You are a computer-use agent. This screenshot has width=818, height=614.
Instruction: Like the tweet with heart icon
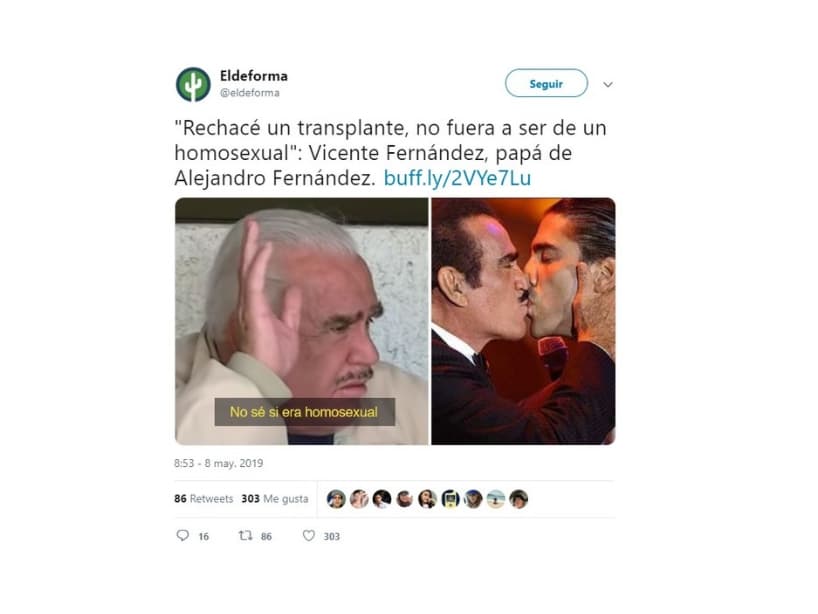pyautogui.click(x=309, y=535)
